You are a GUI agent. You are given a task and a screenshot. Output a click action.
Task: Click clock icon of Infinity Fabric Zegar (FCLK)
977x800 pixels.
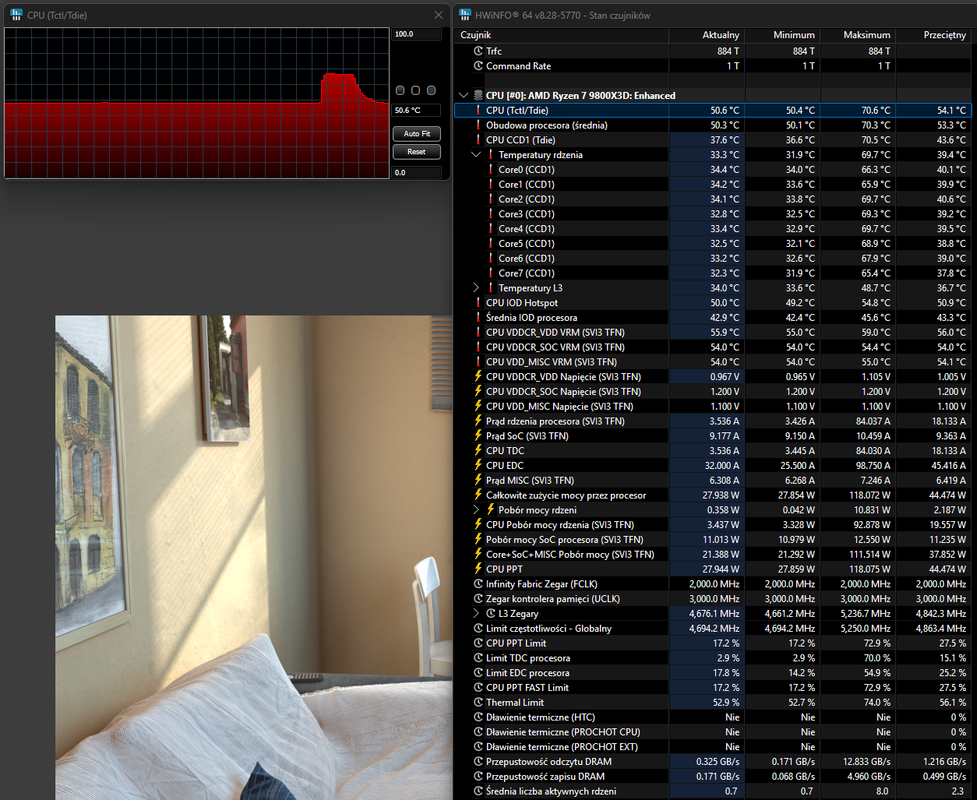click(x=478, y=584)
